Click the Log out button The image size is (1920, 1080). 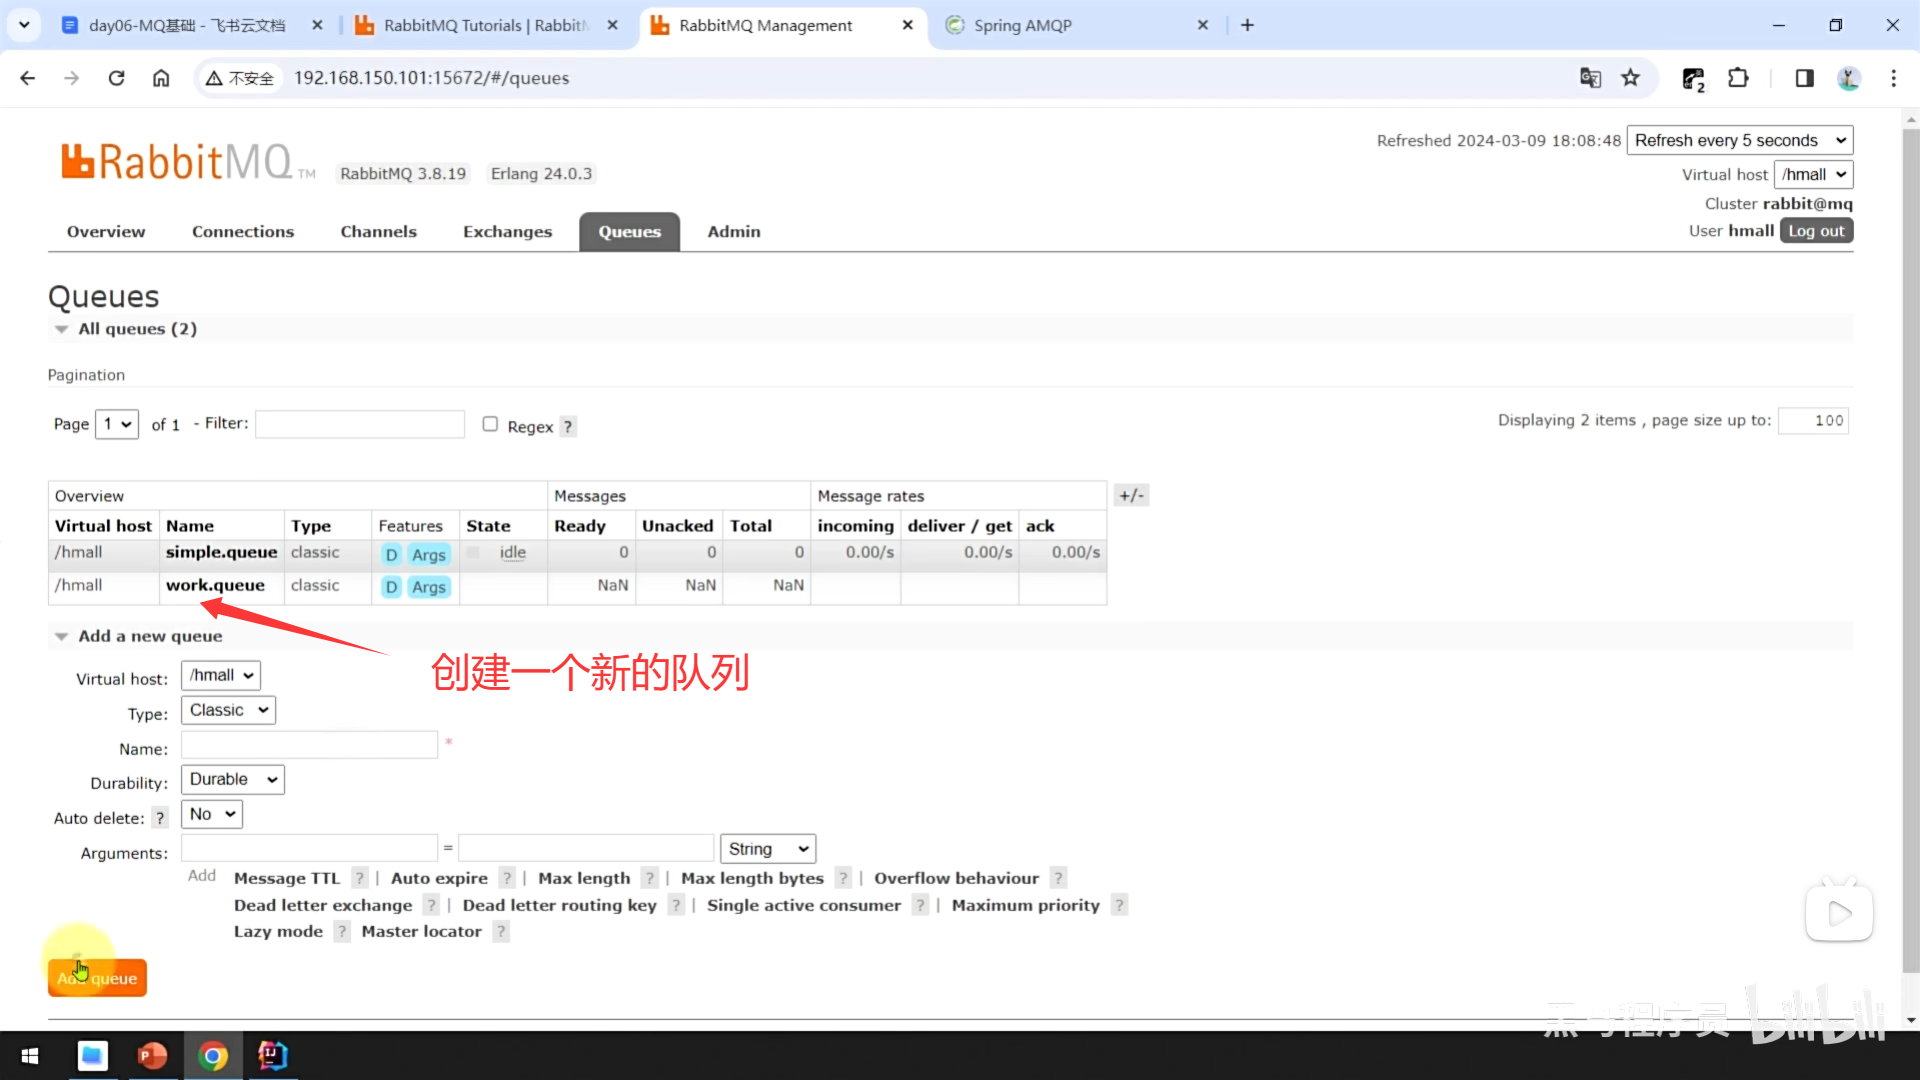(x=1816, y=231)
